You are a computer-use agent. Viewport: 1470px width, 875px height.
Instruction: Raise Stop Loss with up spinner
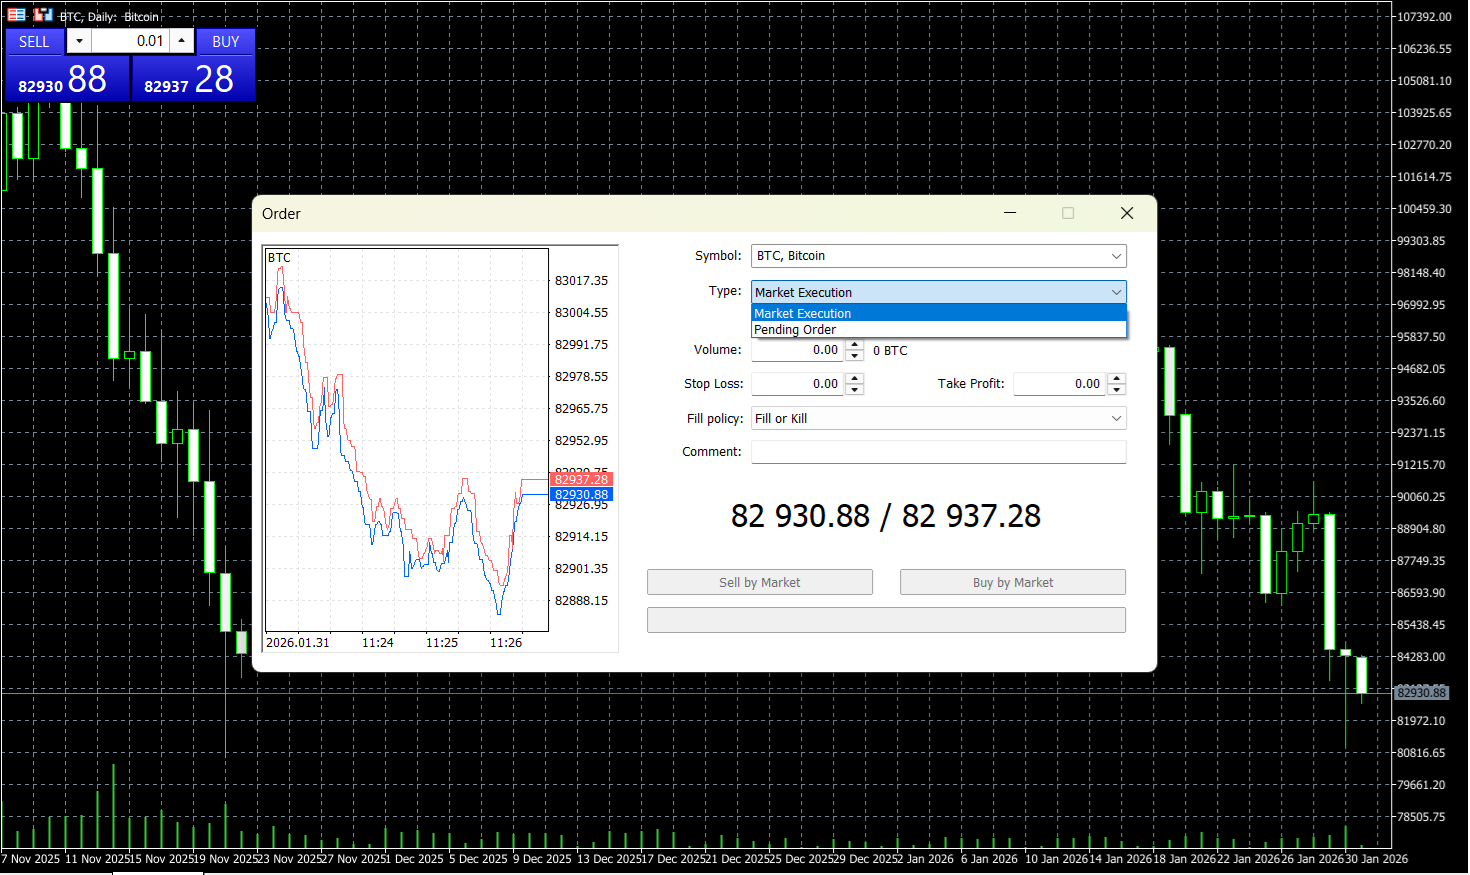(x=854, y=379)
